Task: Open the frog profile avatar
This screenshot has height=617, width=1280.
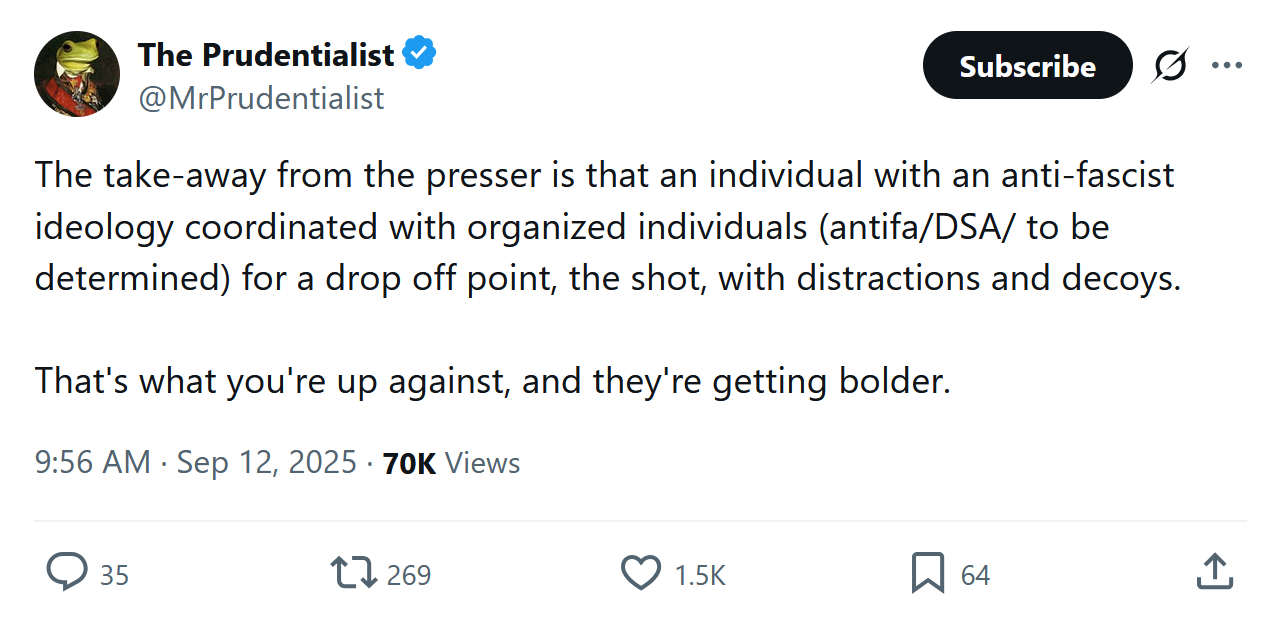Action: (x=77, y=73)
